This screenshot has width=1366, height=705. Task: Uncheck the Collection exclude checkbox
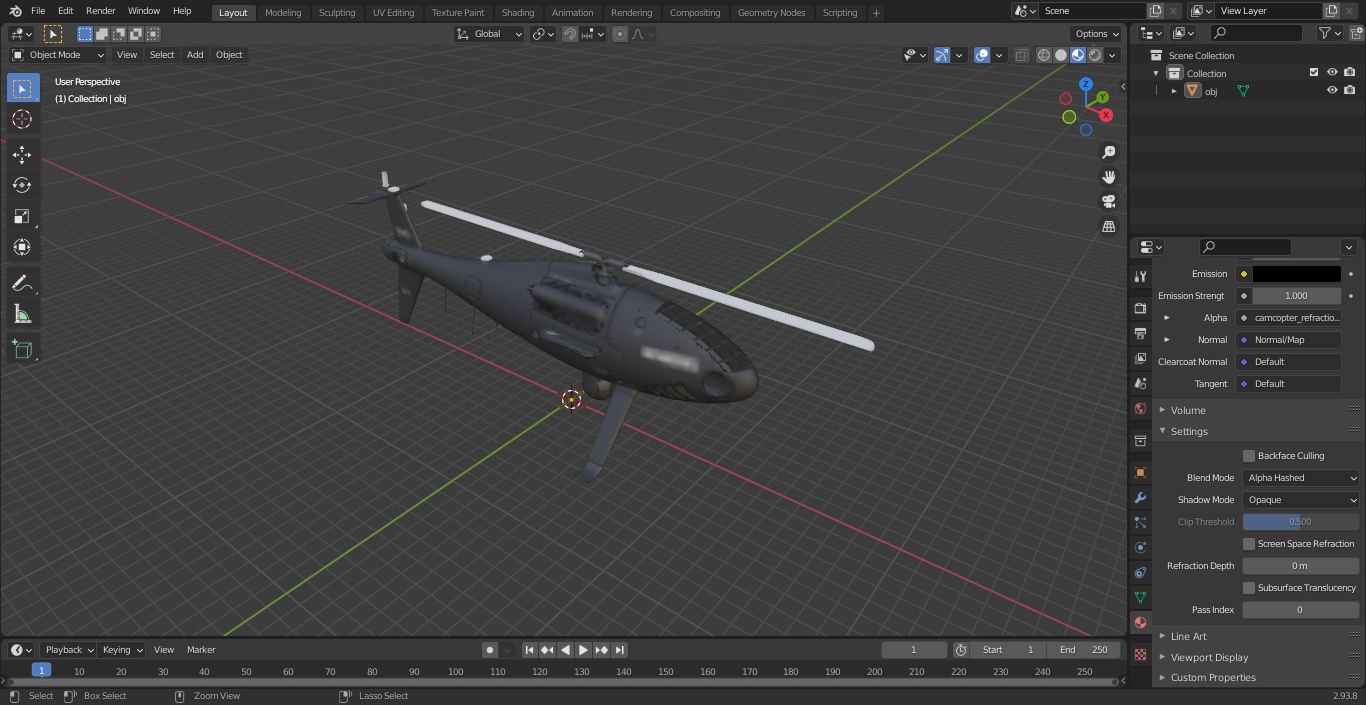1314,73
